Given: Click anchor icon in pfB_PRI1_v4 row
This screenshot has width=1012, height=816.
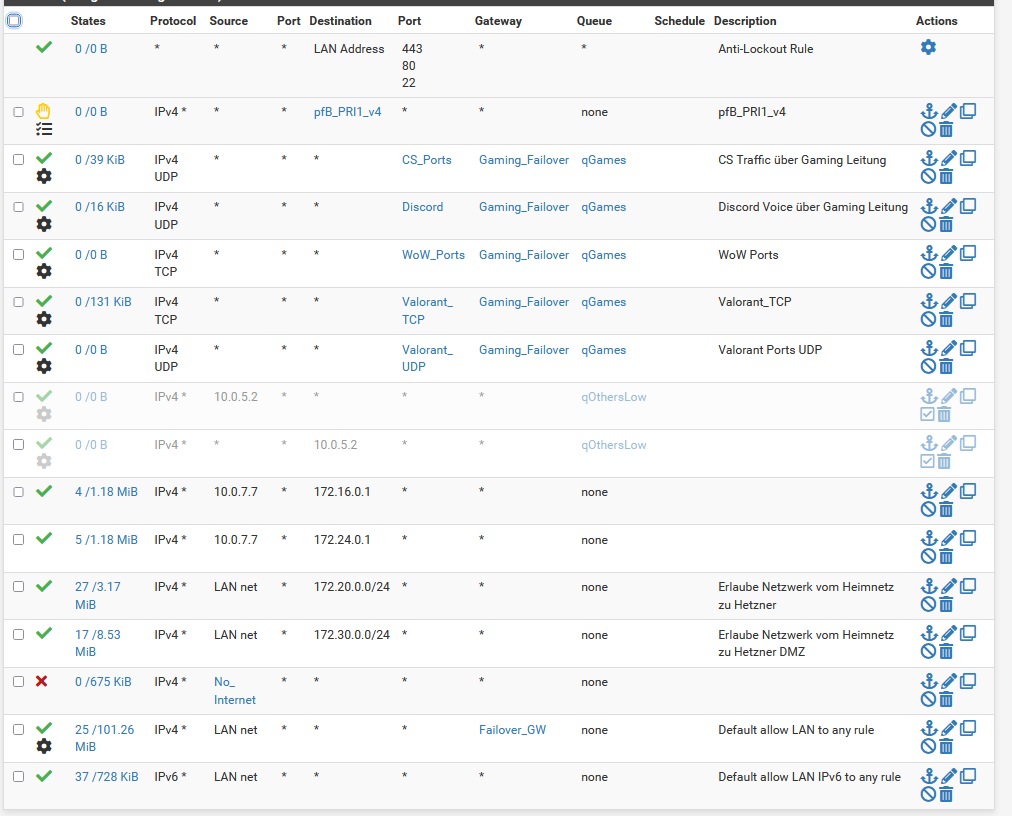Looking at the screenshot, I should [x=929, y=111].
